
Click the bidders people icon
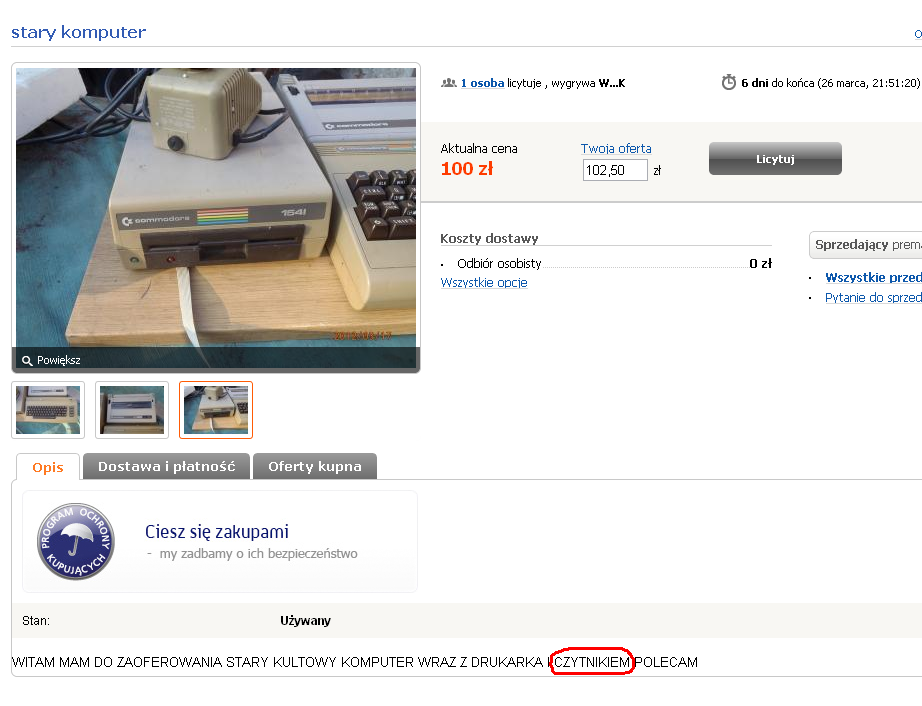pos(449,83)
